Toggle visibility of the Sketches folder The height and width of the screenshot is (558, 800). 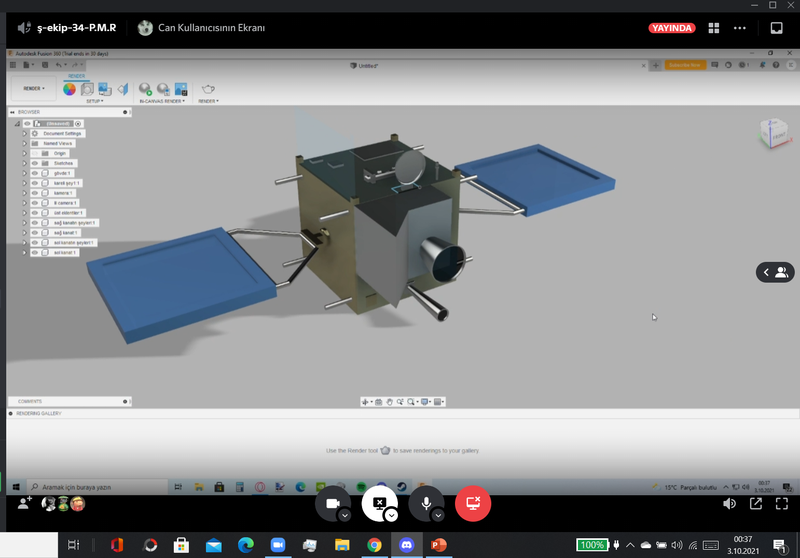tap(34, 163)
